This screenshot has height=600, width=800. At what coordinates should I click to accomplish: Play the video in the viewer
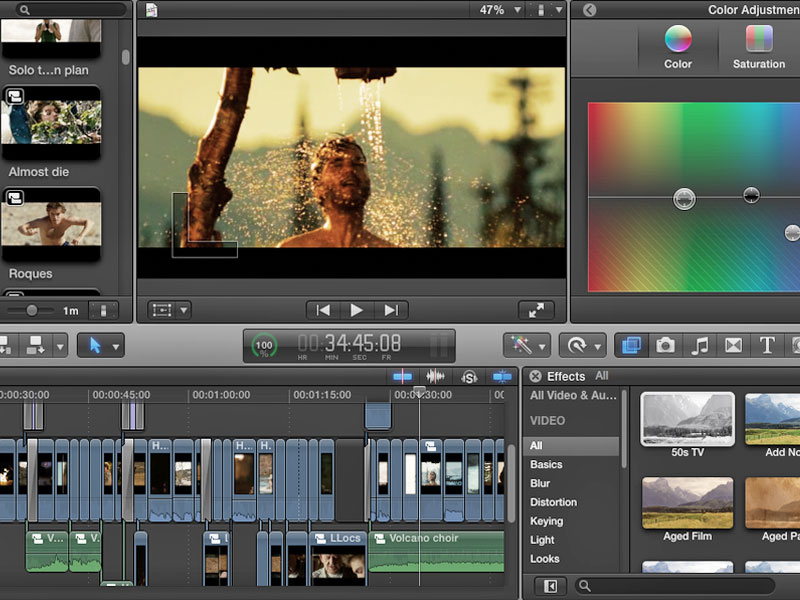[356, 310]
